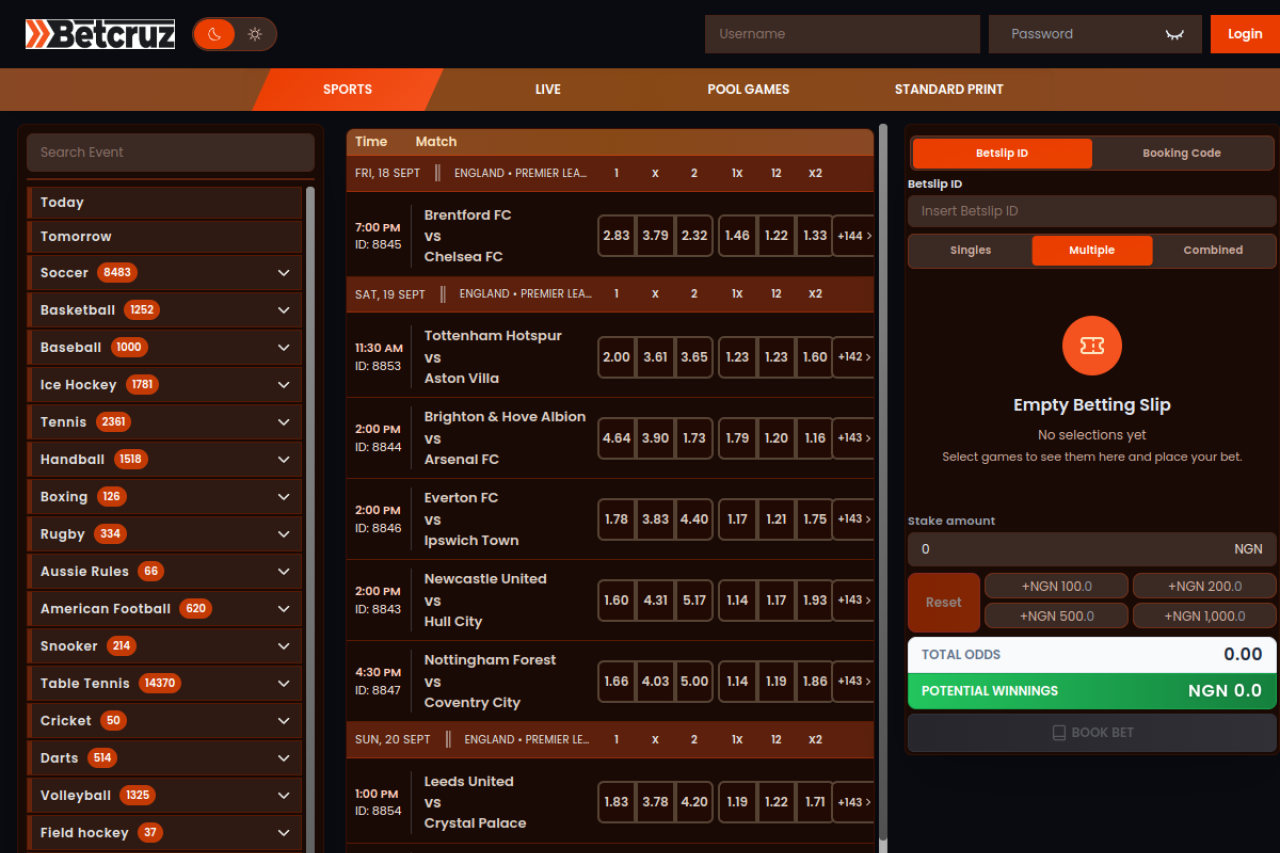The image size is (1280, 853).
Task: Pick Tottenham home win odds 2.00
Action: click(617, 357)
